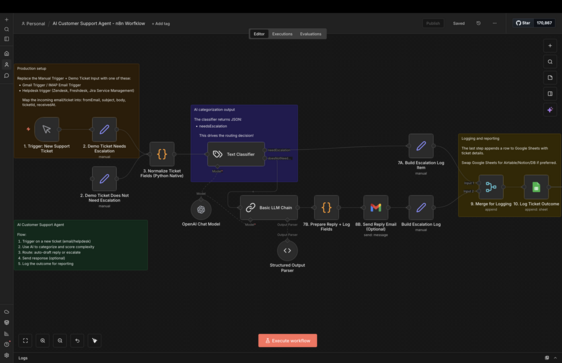Select the Merge for Logging node
The width and height of the screenshot is (562, 363).
pyautogui.click(x=491, y=187)
